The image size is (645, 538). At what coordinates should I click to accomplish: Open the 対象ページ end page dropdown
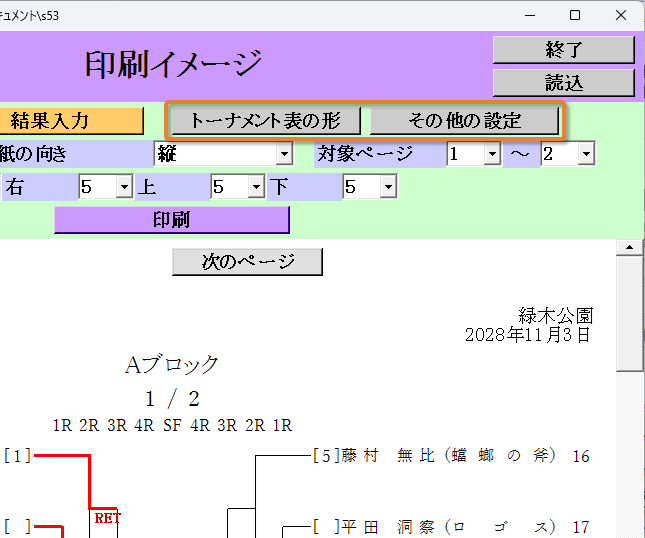tap(586, 154)
